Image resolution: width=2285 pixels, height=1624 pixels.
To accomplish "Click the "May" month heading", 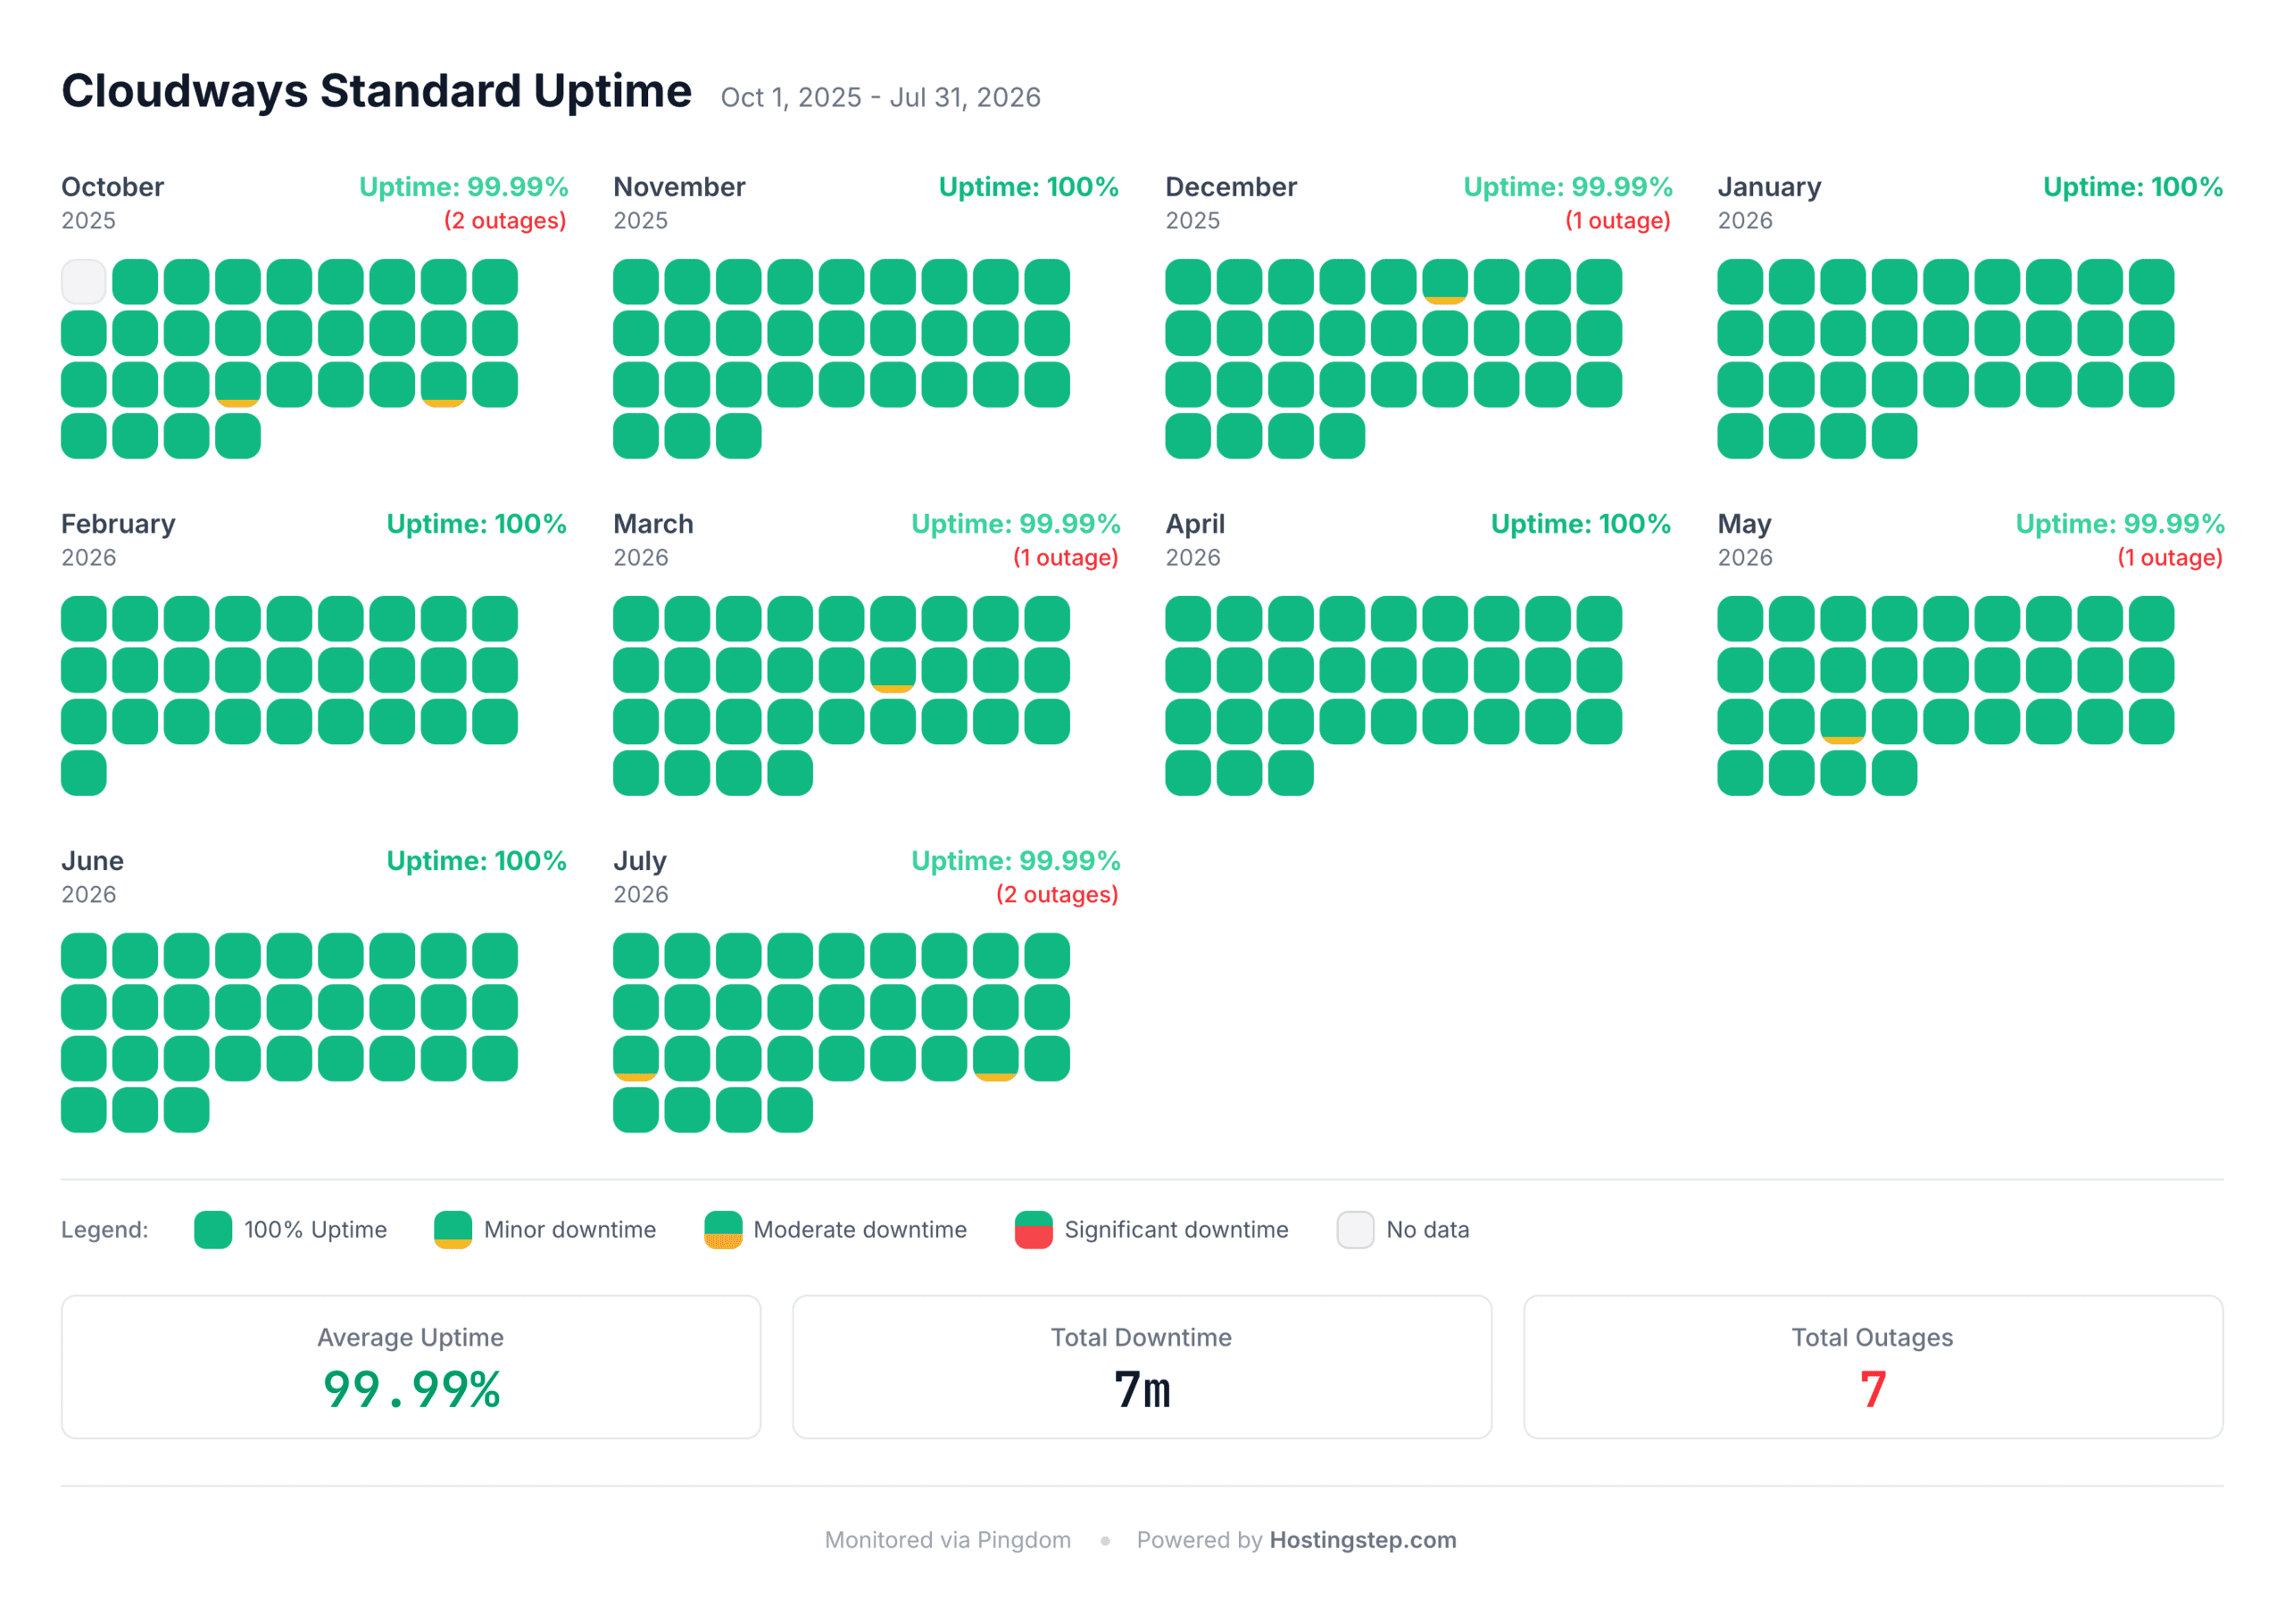I will point(1744,524).
